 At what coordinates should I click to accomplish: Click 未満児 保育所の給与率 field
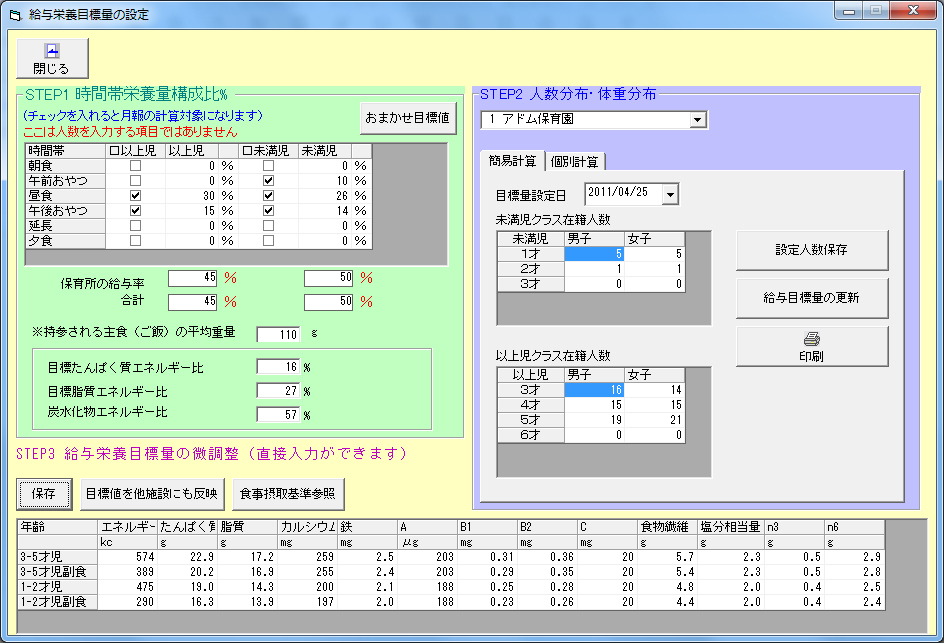coord(329,278)
